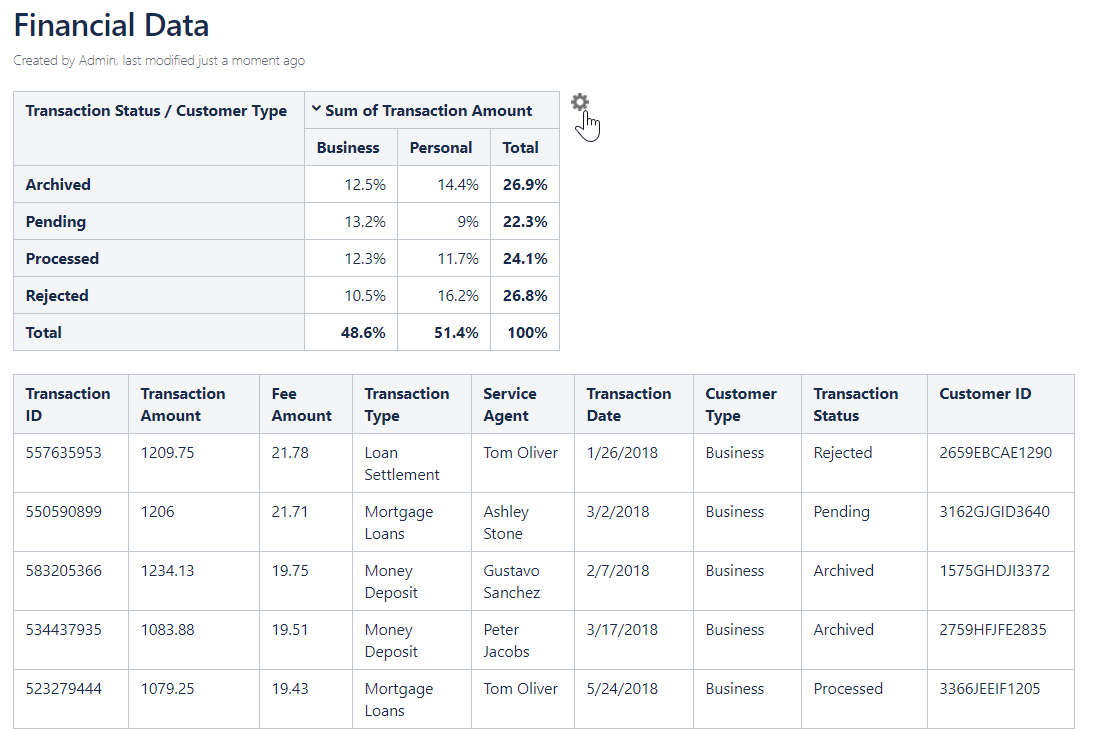Select the Pending row label
Screen dimensions: 1093x729
click(x=56, y=221)
